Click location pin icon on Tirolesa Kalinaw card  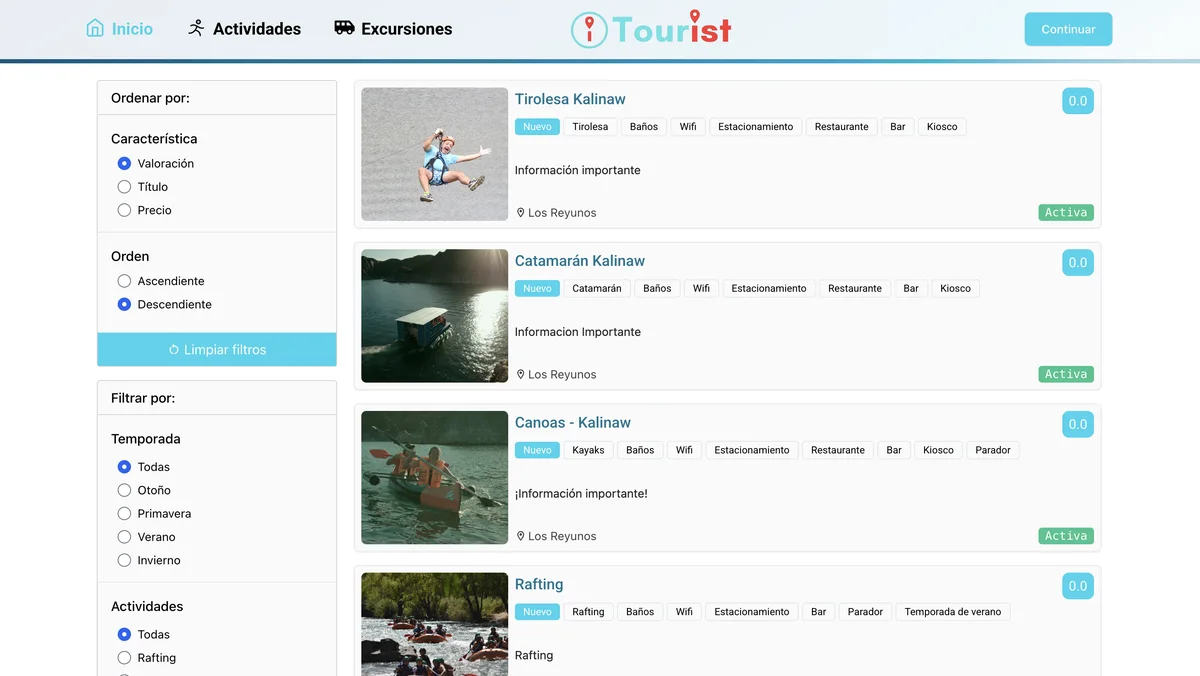(520, 213)
